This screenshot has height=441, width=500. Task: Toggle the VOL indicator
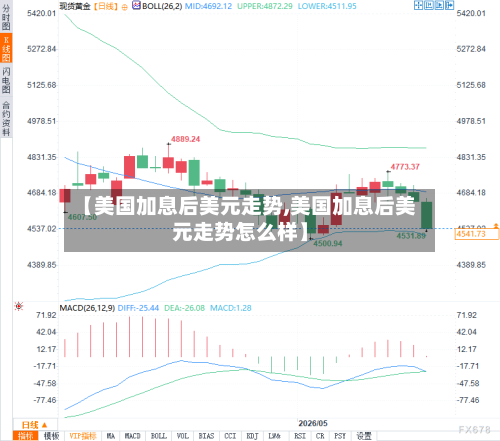182,436
